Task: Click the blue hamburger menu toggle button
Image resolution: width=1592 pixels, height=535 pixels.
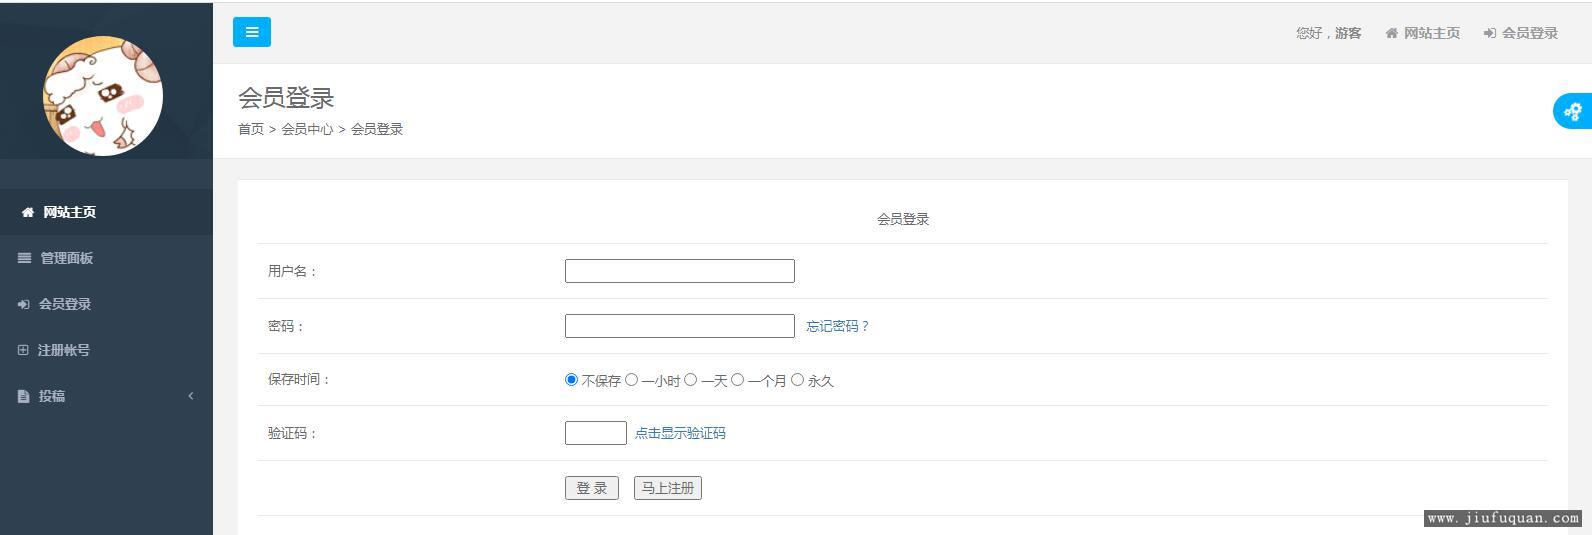Action: (x=252, y=32)
